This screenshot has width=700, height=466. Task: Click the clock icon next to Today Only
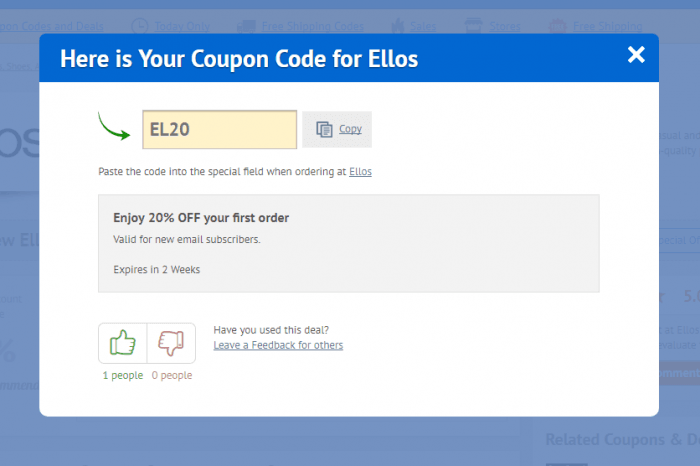[140, 26]
